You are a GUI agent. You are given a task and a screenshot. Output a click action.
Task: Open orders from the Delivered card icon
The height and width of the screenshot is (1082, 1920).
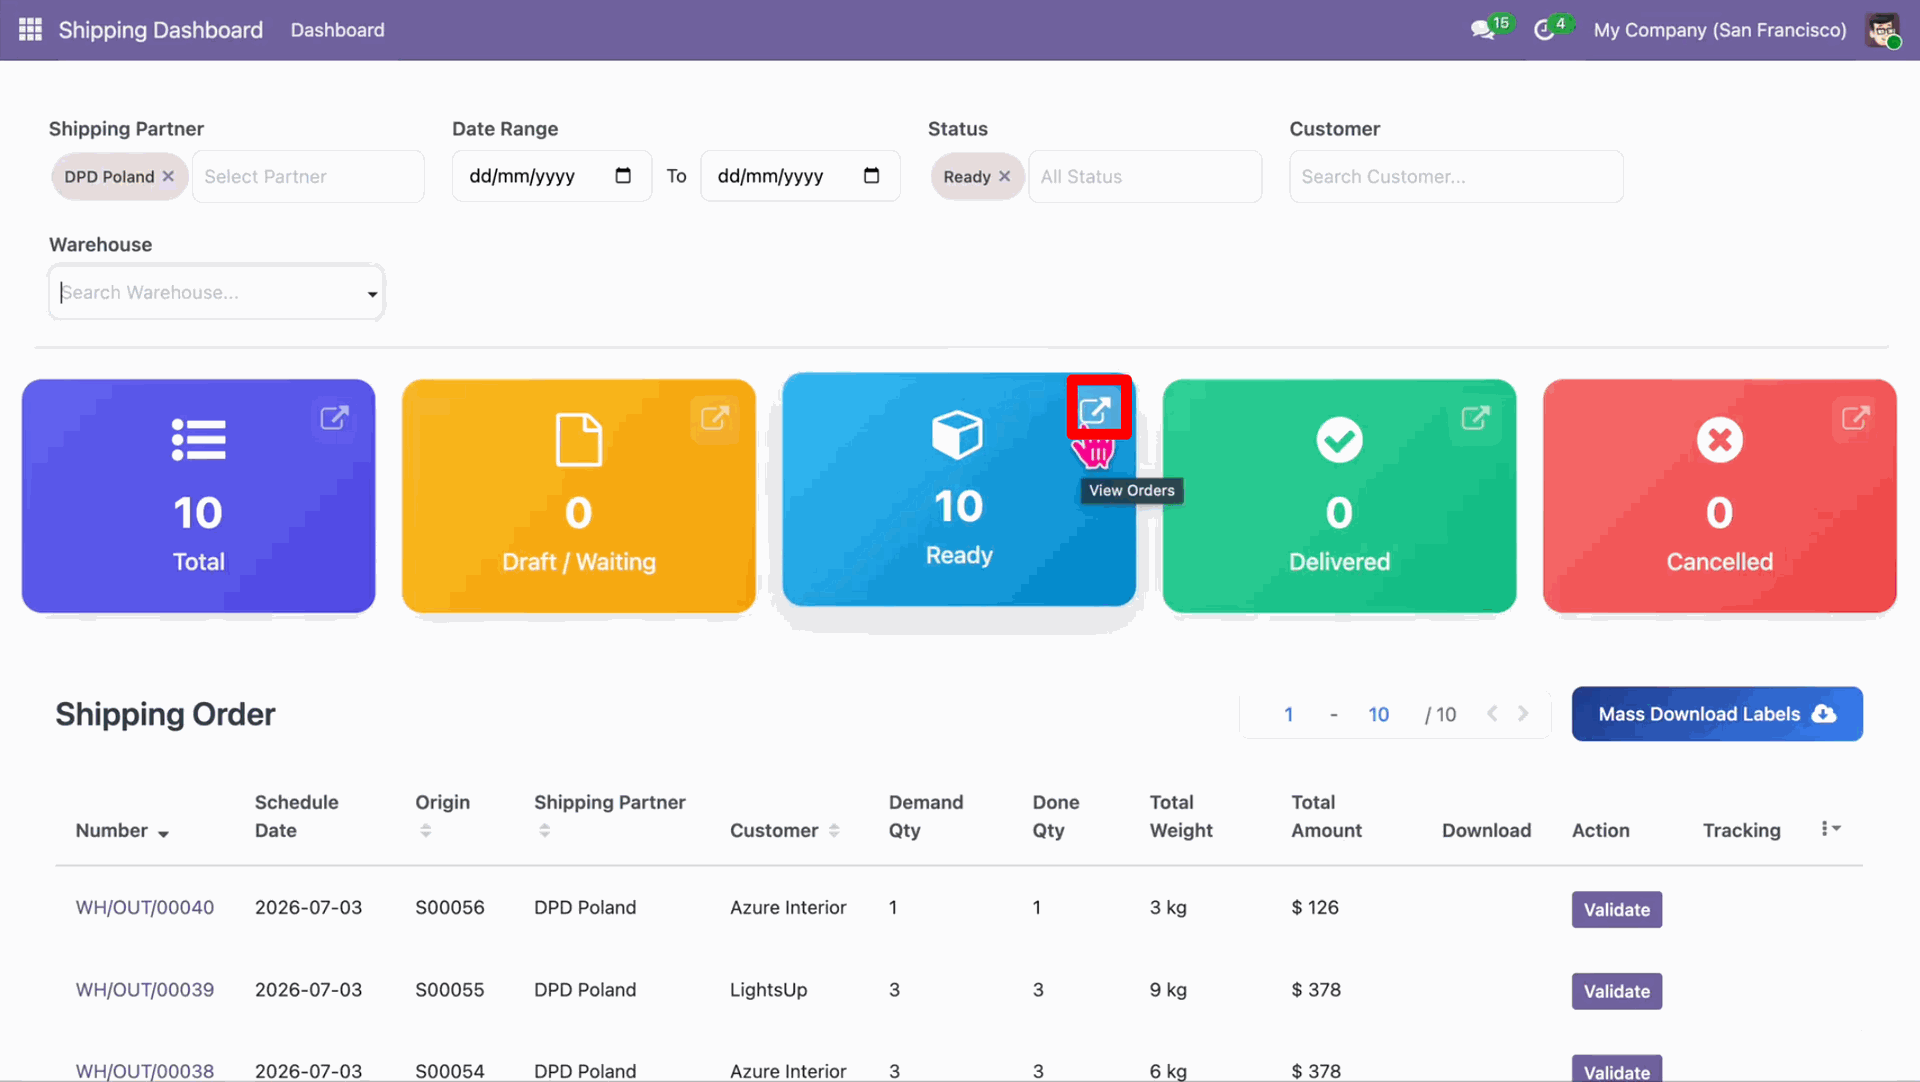[x=1475, y=418]
